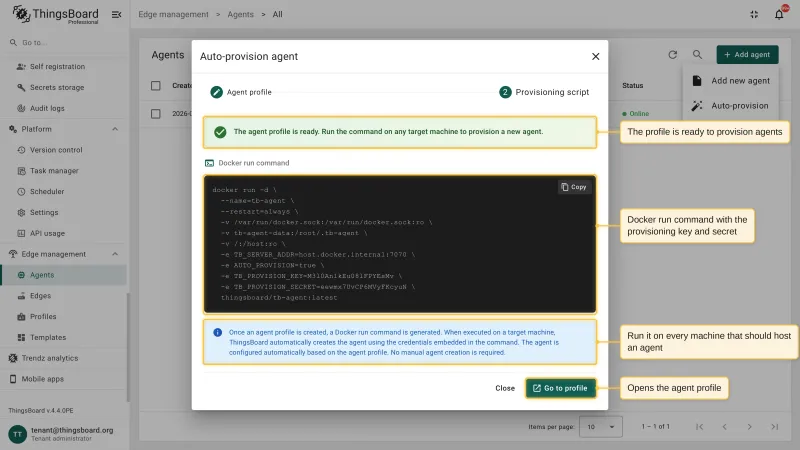Click the Go to search field
800x450 pixels.
tap(64, 42)
